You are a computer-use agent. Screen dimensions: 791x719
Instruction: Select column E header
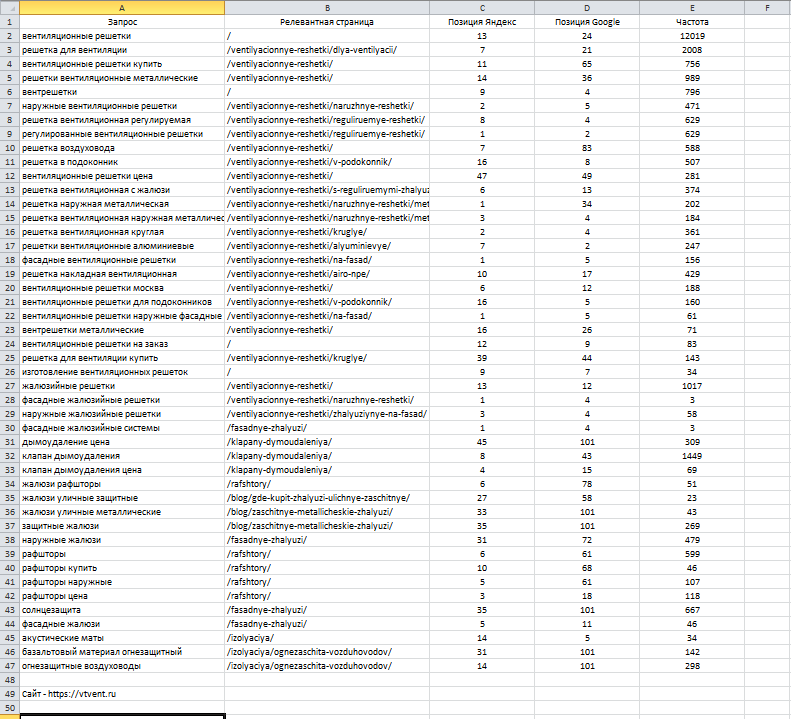click(x=692, y=8)
